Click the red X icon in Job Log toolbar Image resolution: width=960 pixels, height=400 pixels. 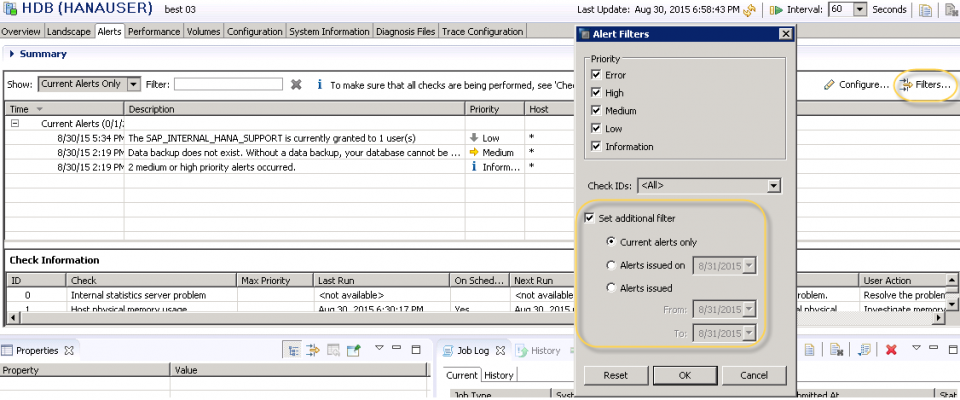point(890,350)
